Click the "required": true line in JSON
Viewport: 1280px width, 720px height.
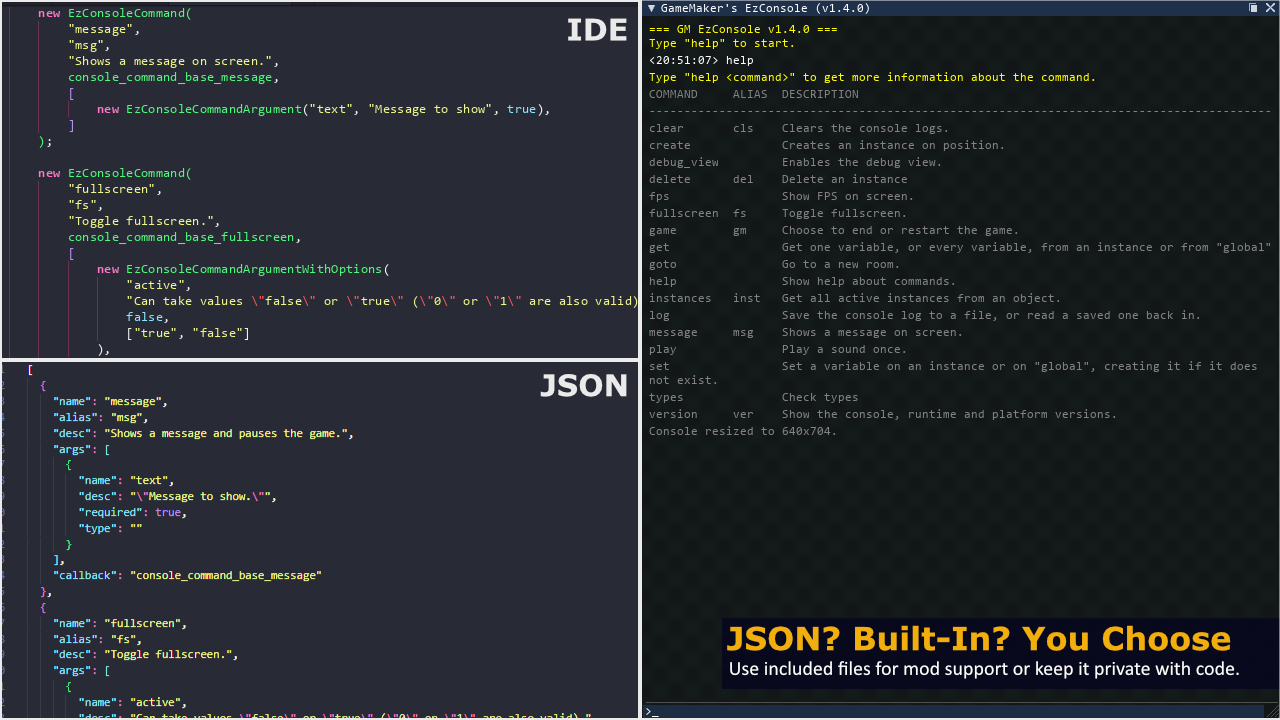pos(133,511)
